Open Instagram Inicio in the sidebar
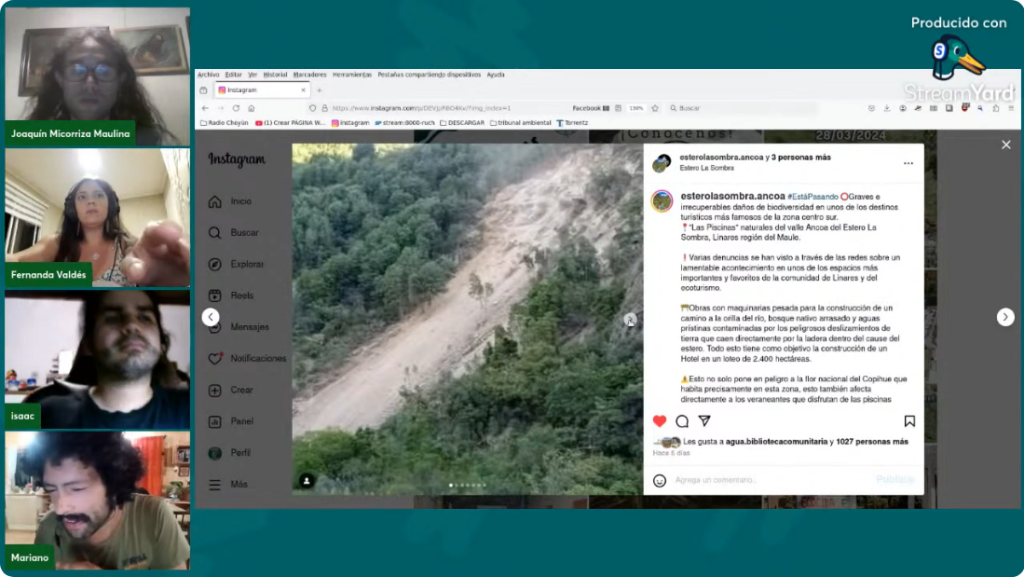 click(x=240, y=201)
